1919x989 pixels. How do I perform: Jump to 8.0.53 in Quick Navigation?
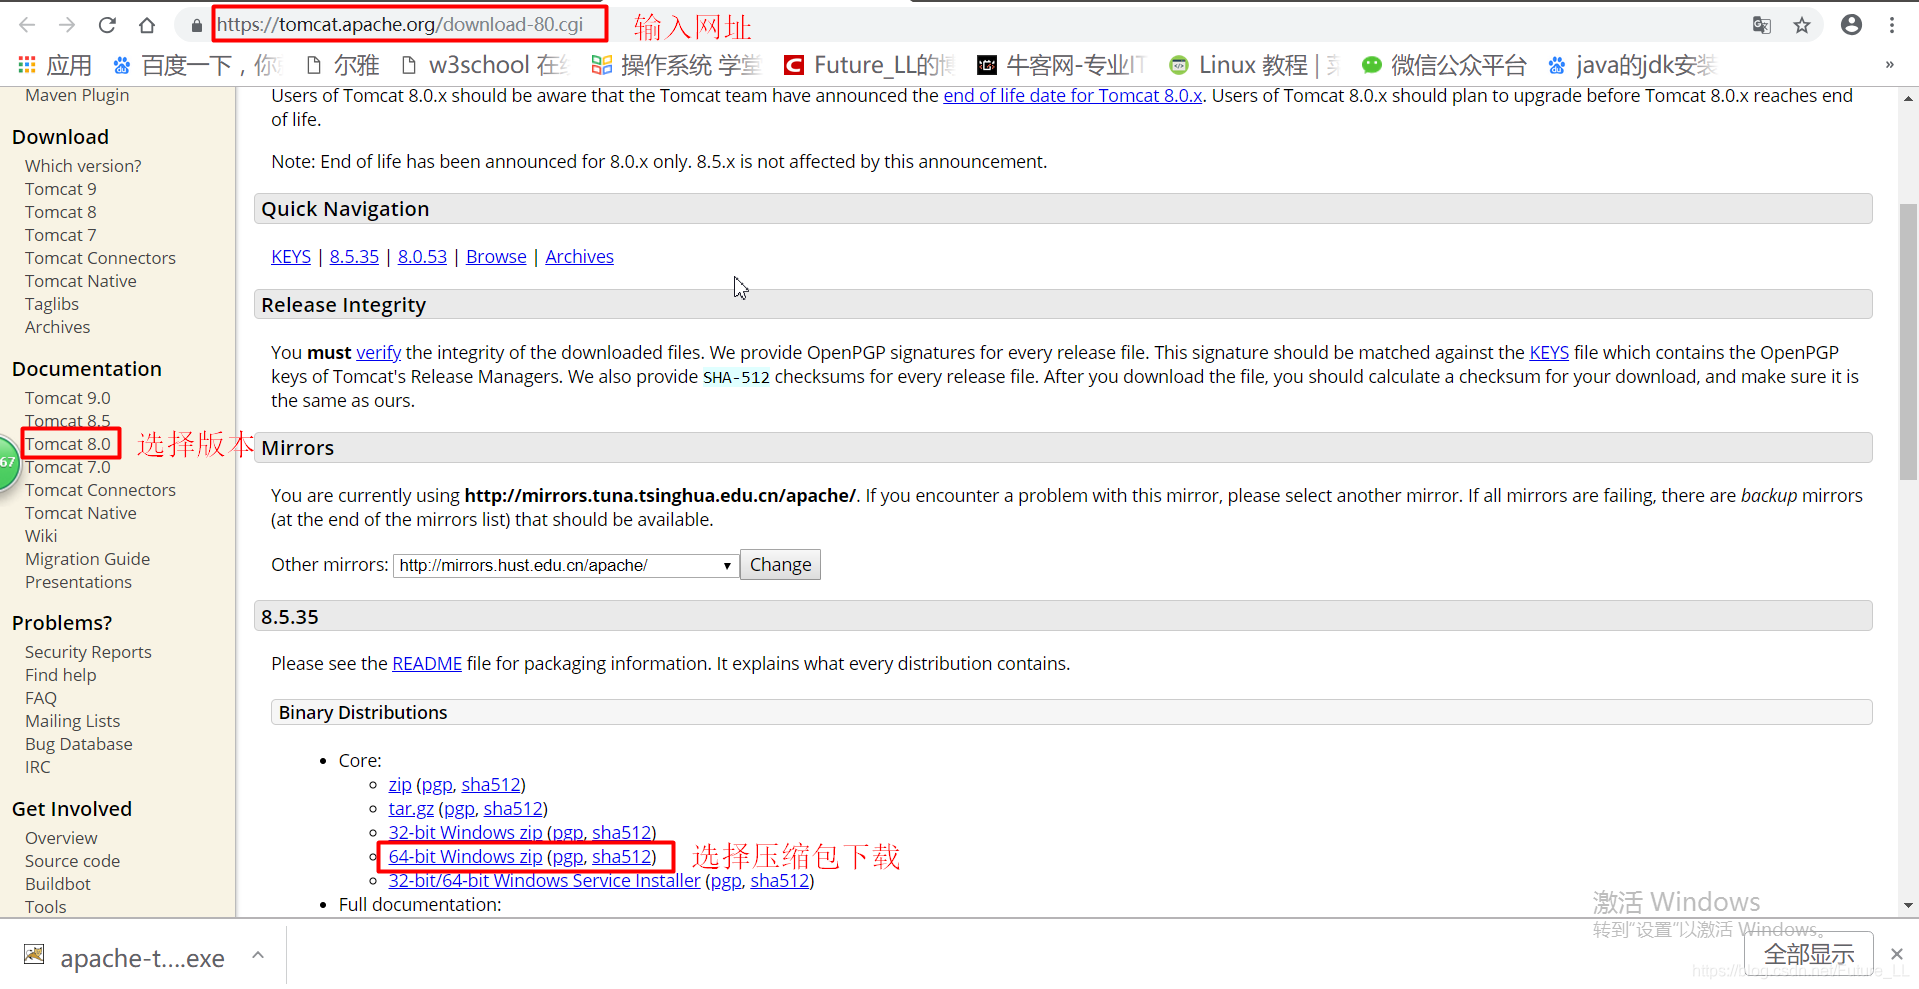click(422, 257)
